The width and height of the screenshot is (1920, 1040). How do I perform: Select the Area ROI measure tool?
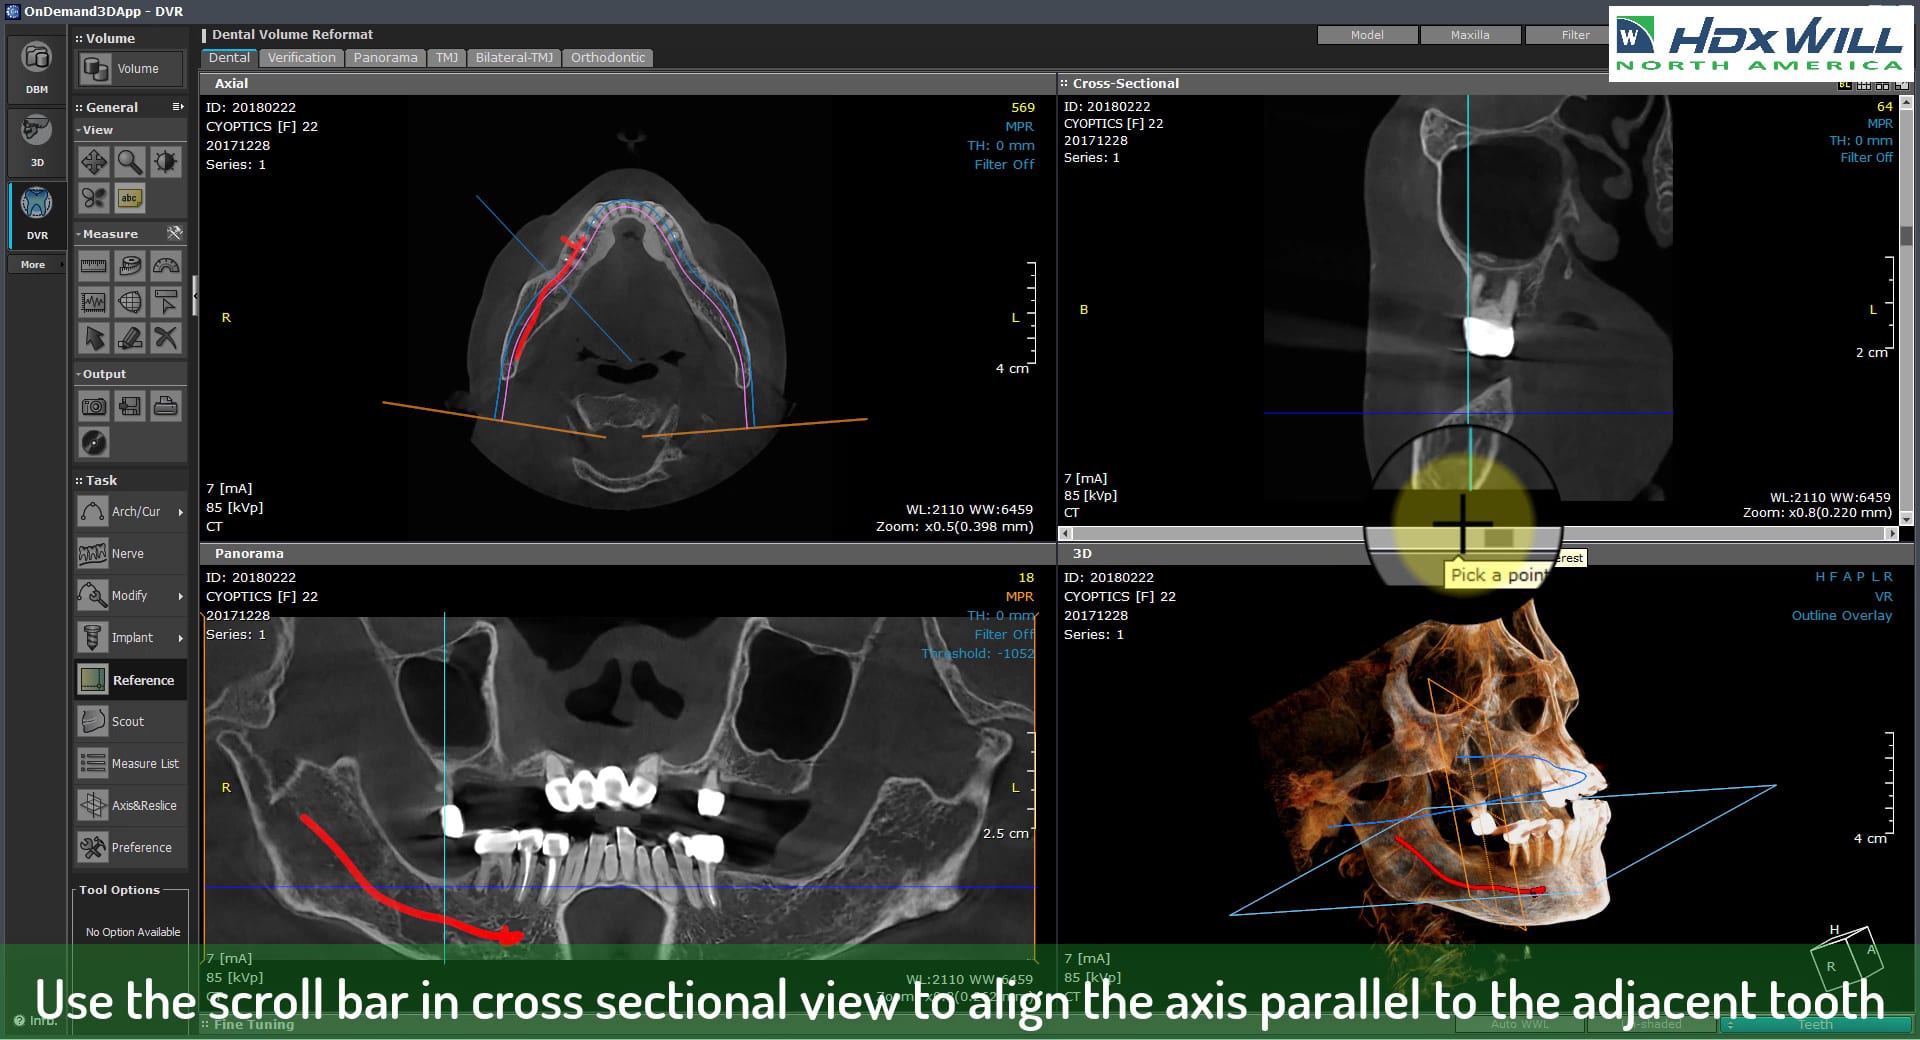click(x=130, y=302)
